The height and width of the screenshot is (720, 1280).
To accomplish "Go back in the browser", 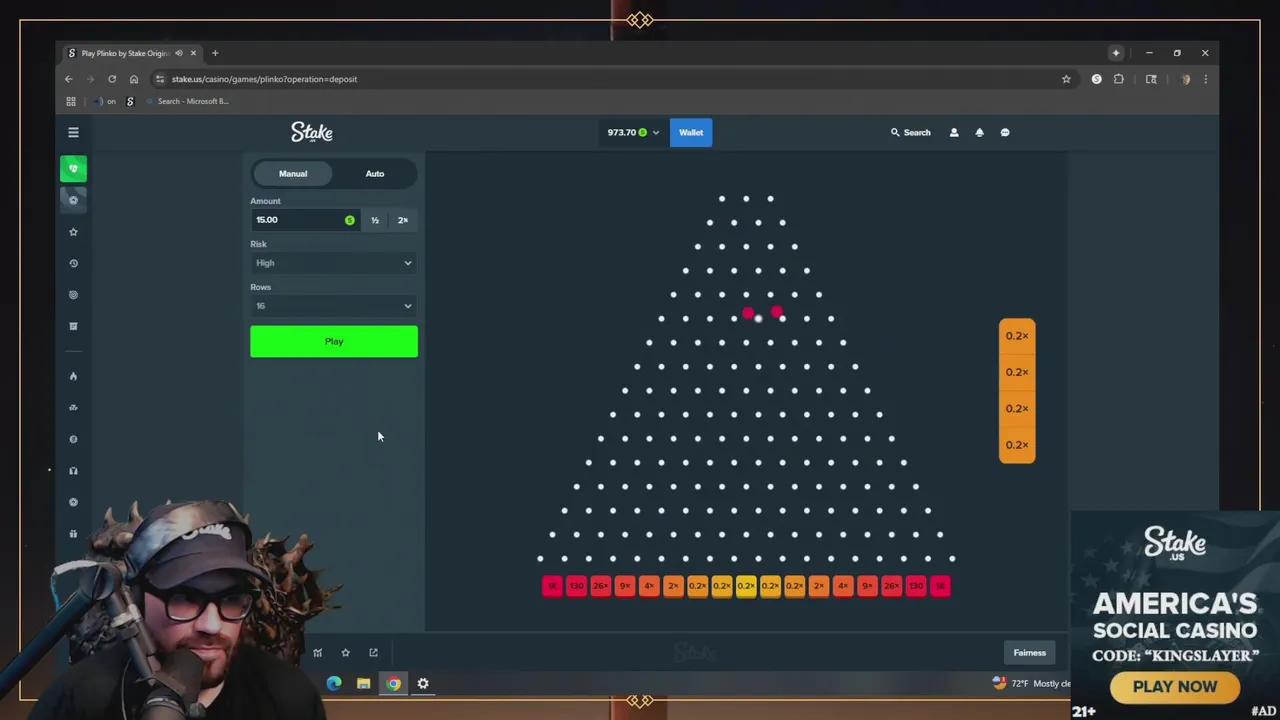I will click(x=69, y=79).
